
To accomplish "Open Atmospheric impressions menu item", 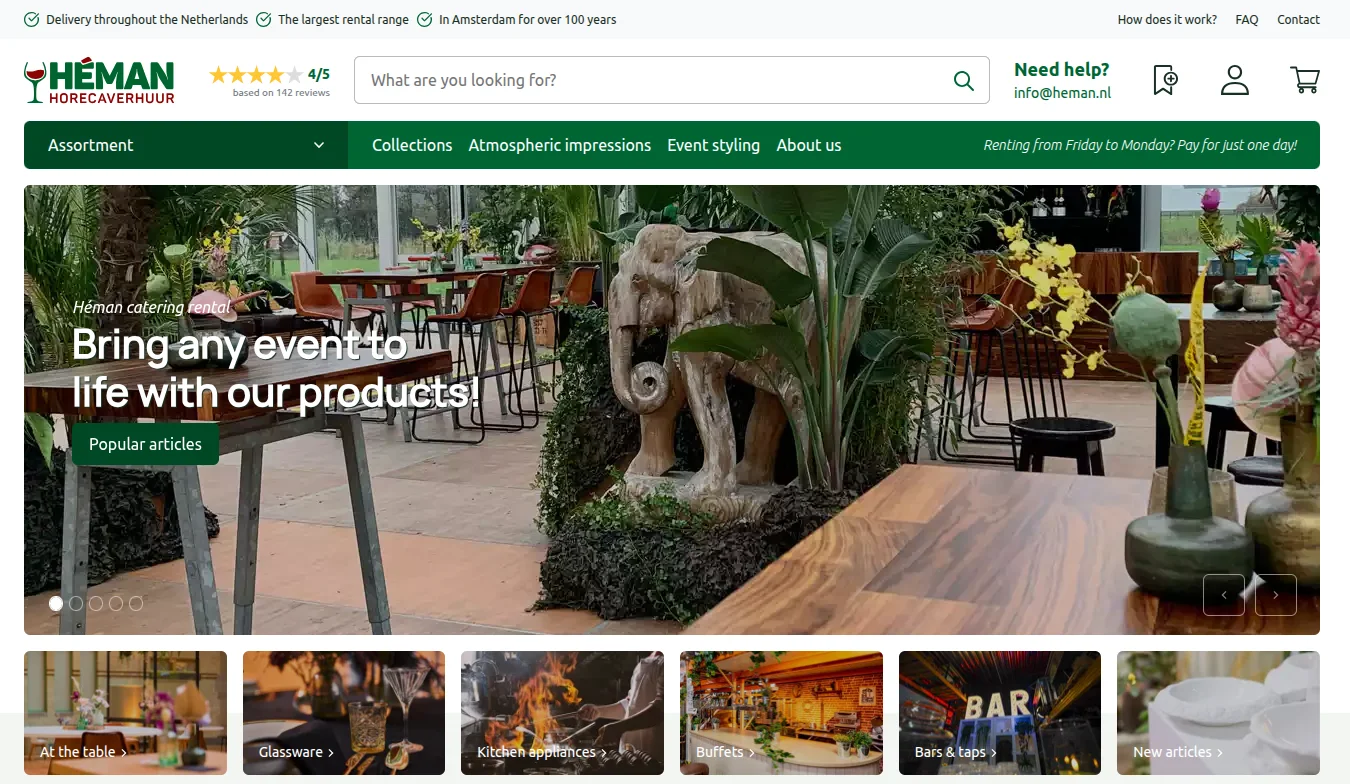I will [x=560, y=145].
